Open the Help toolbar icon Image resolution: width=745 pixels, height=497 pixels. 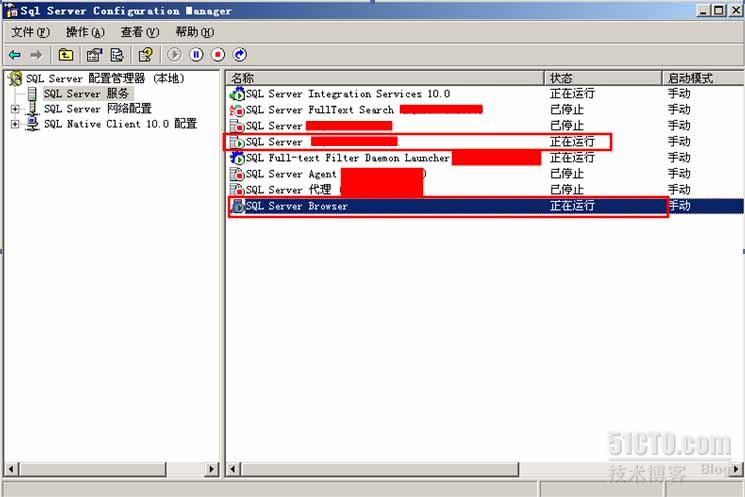click(x=145, y=55)
